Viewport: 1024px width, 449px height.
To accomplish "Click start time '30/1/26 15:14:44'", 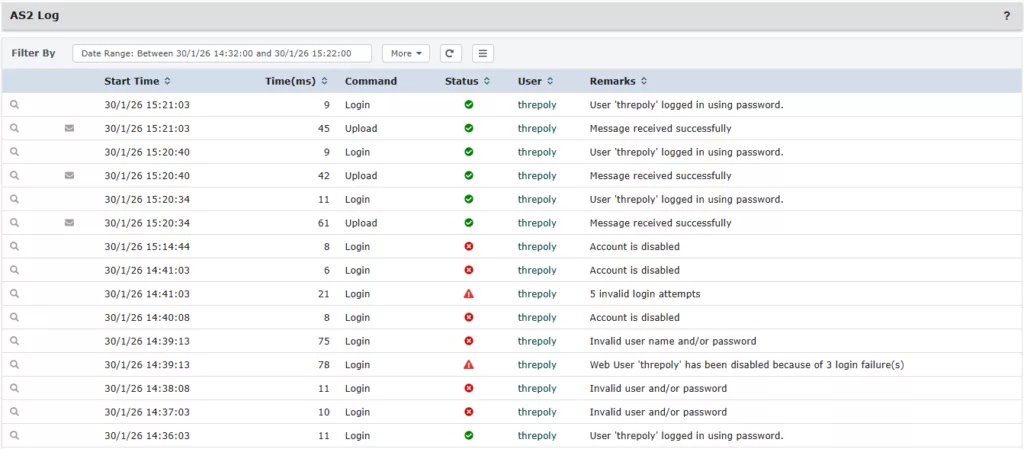I will pos(147,247).
